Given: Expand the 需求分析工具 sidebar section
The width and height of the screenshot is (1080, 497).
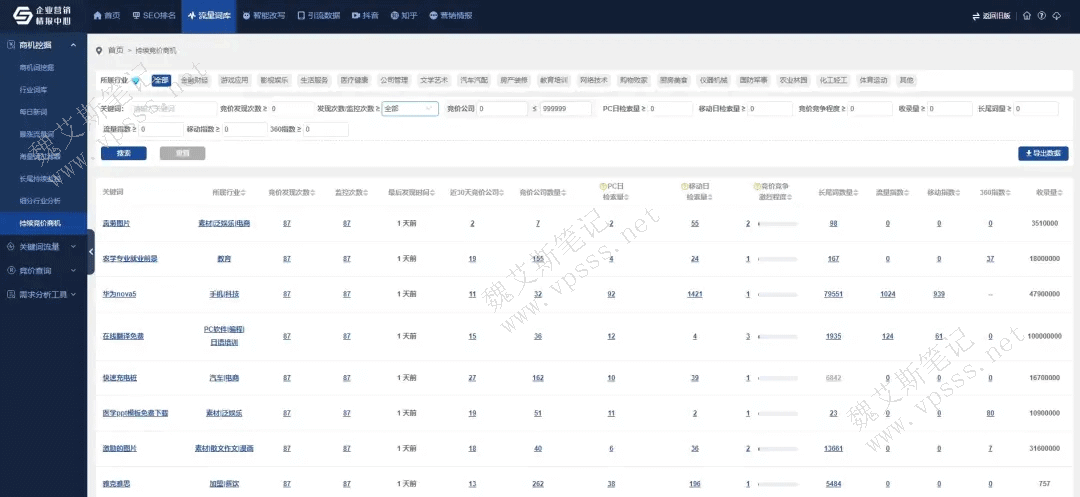Looking at the screenshot, I should (x=43, y=295).
